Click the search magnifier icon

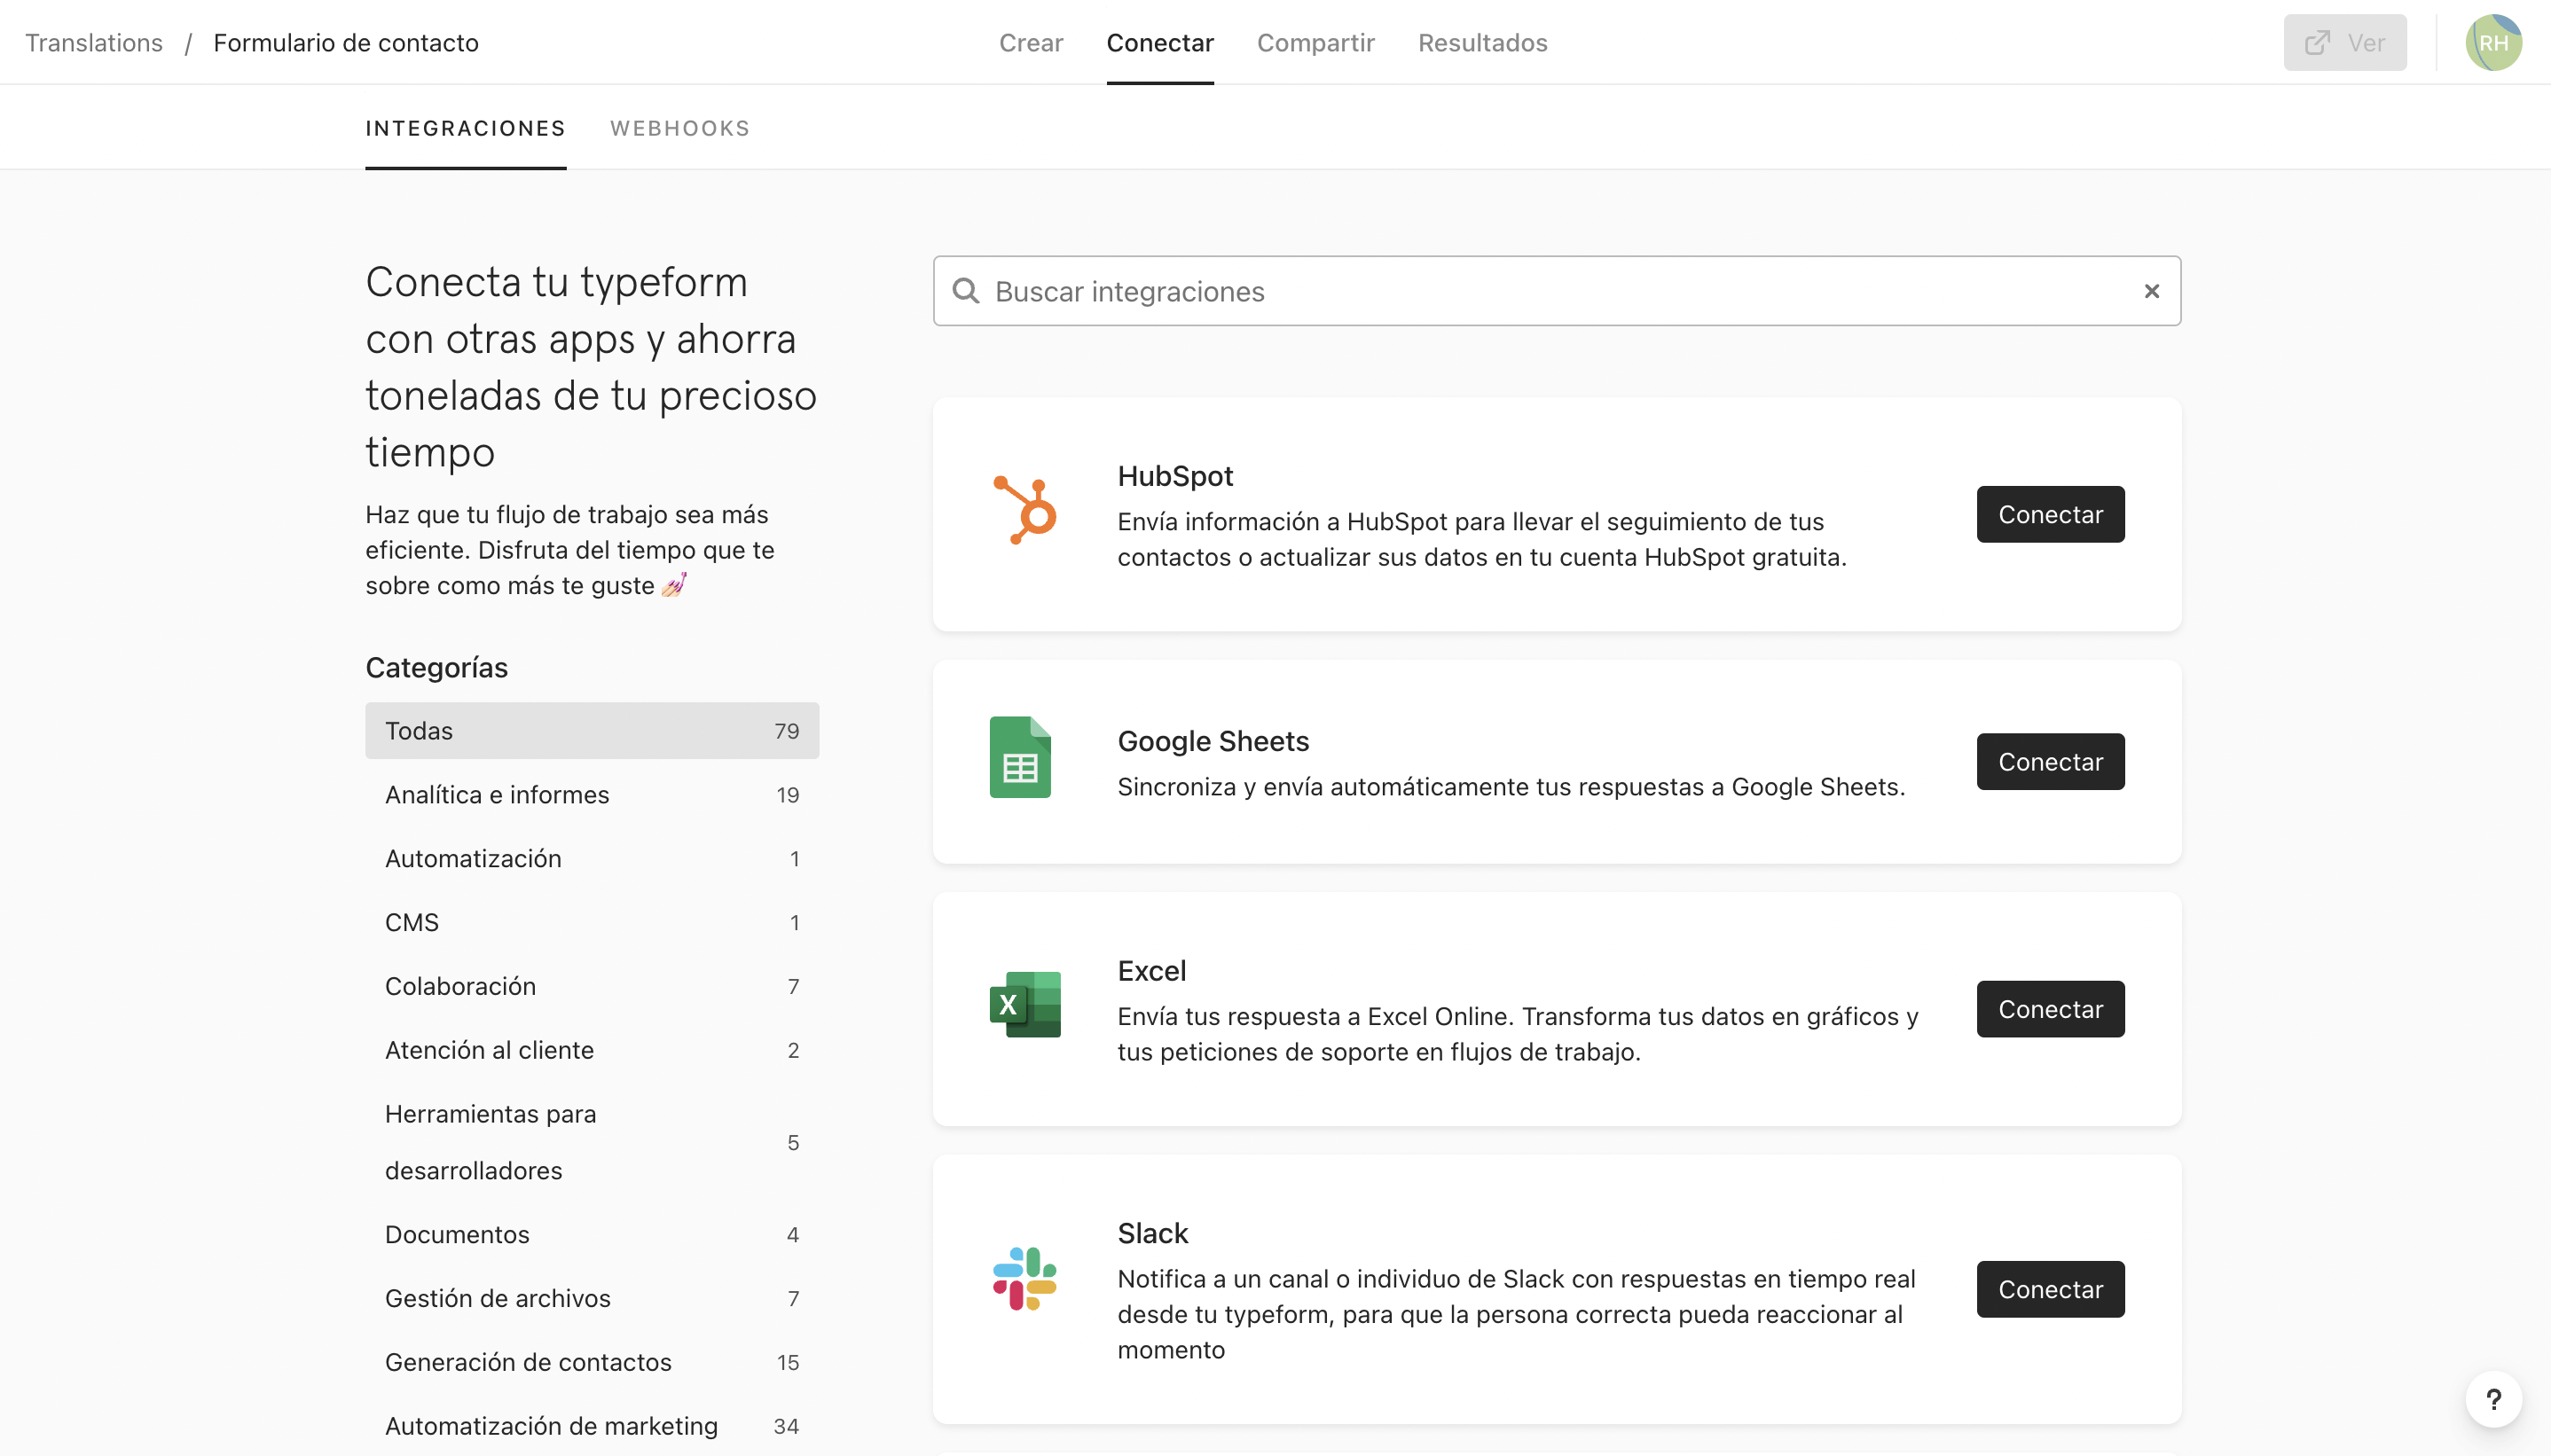pyautogui.click(x=965, y=291)
